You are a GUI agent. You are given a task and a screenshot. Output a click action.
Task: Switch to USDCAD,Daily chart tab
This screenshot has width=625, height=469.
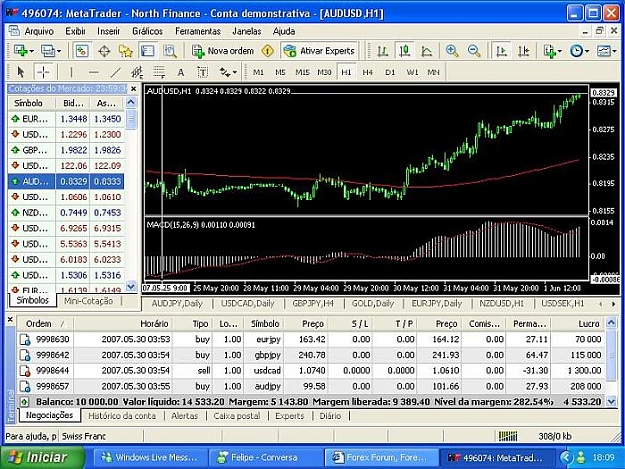point(248,304)
